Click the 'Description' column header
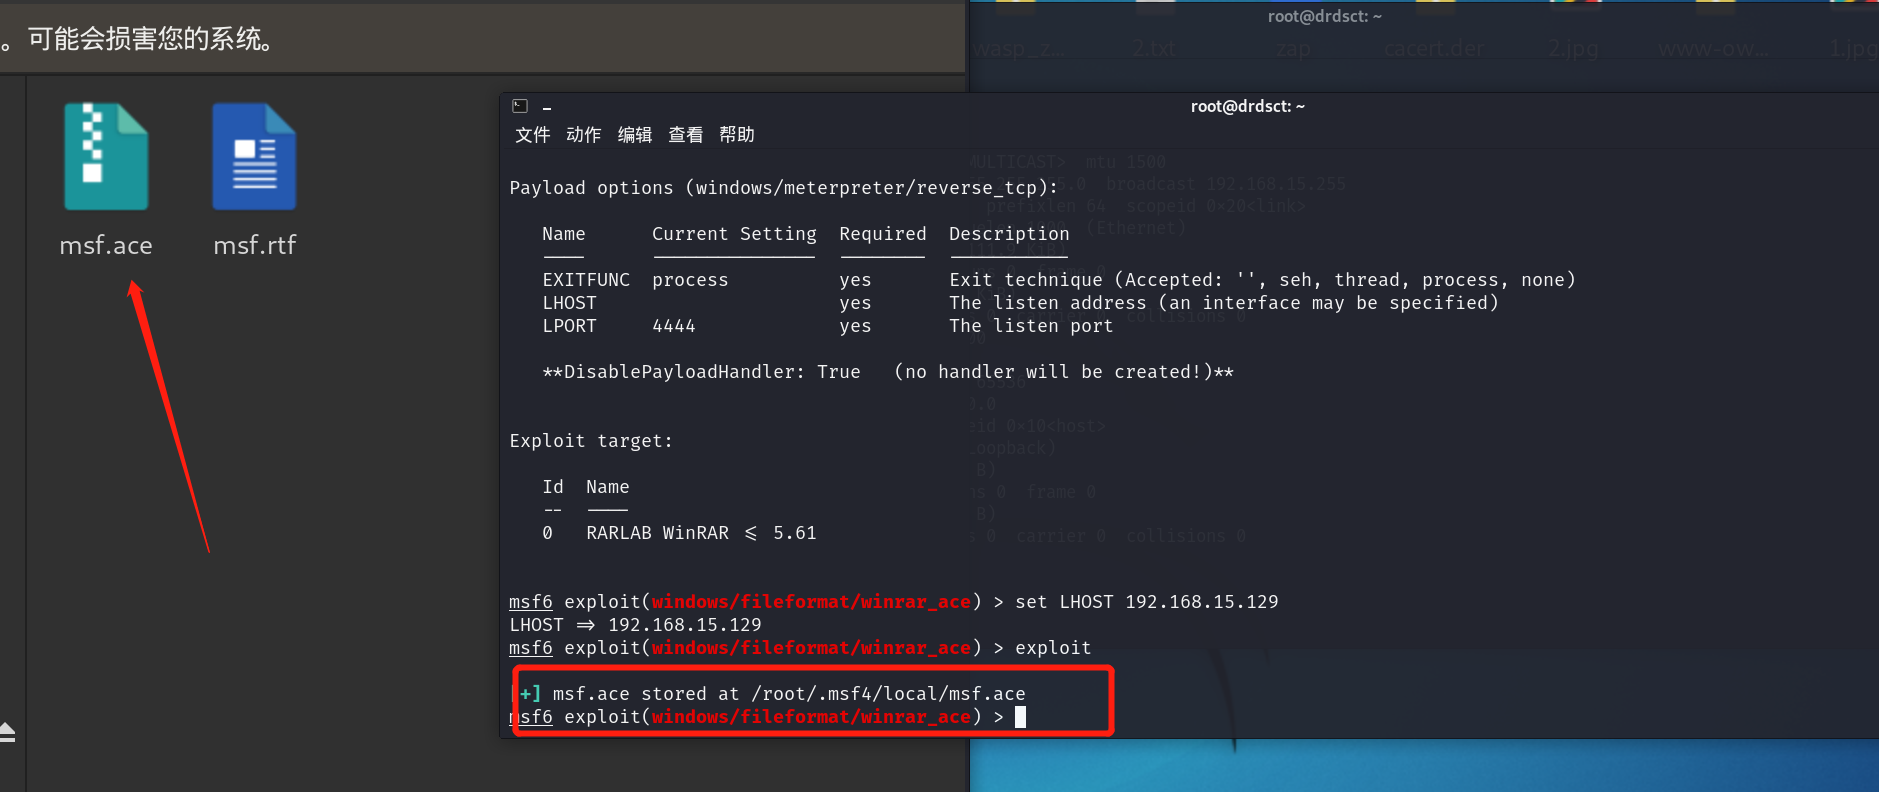 point(1009,234)
